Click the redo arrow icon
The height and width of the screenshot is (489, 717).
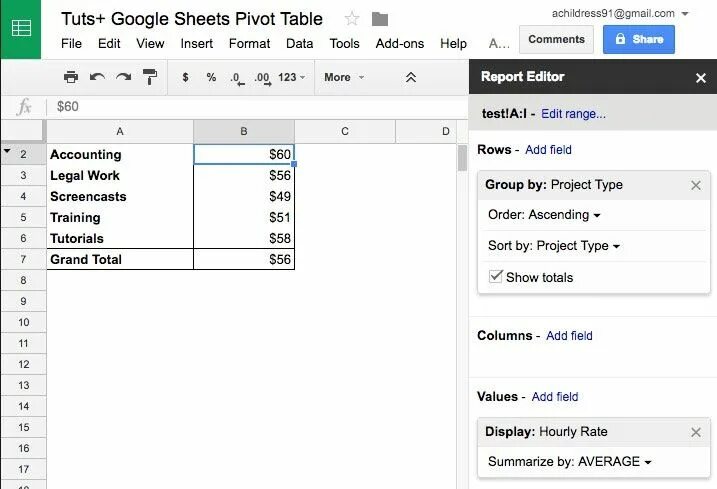click(123, 77)
